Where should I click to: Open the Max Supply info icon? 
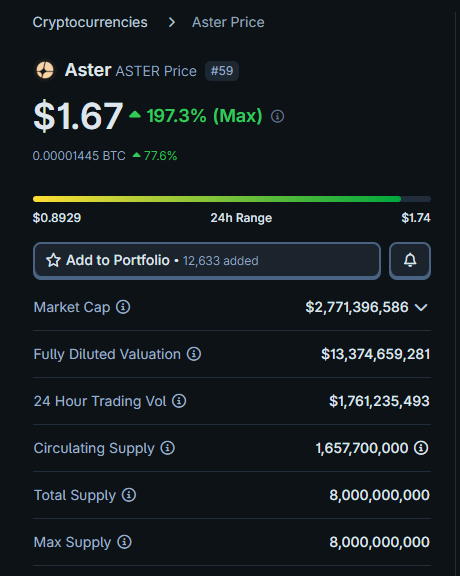pyautogui.click(x=124, y=542)
